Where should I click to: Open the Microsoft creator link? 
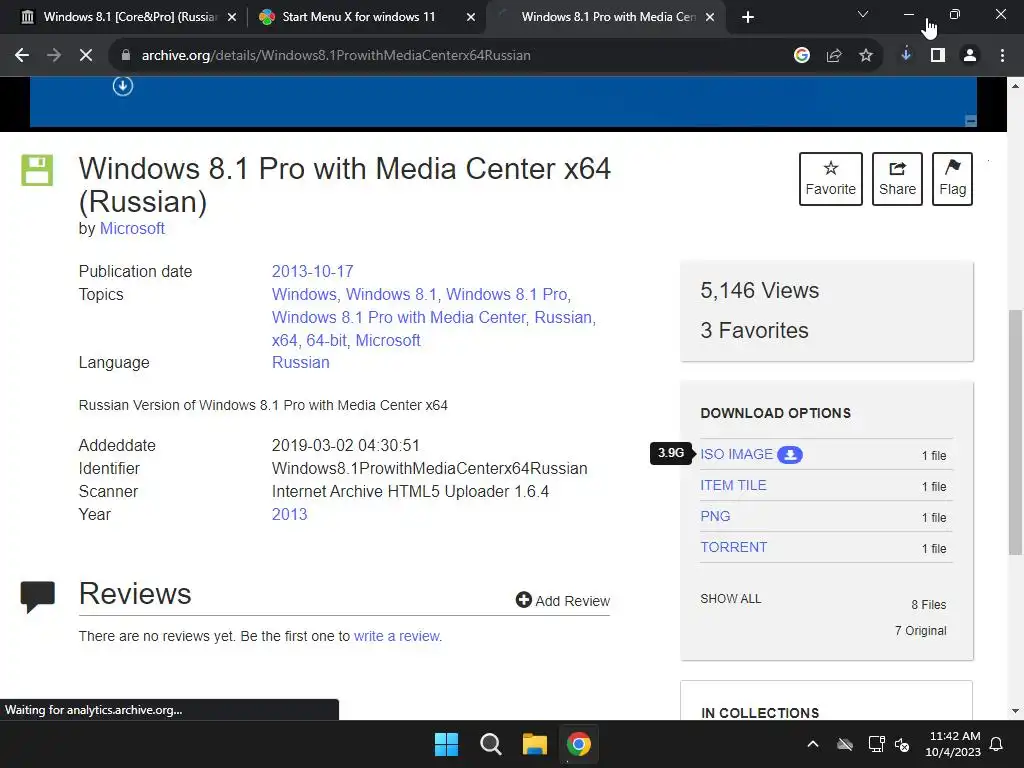point(132,229)
